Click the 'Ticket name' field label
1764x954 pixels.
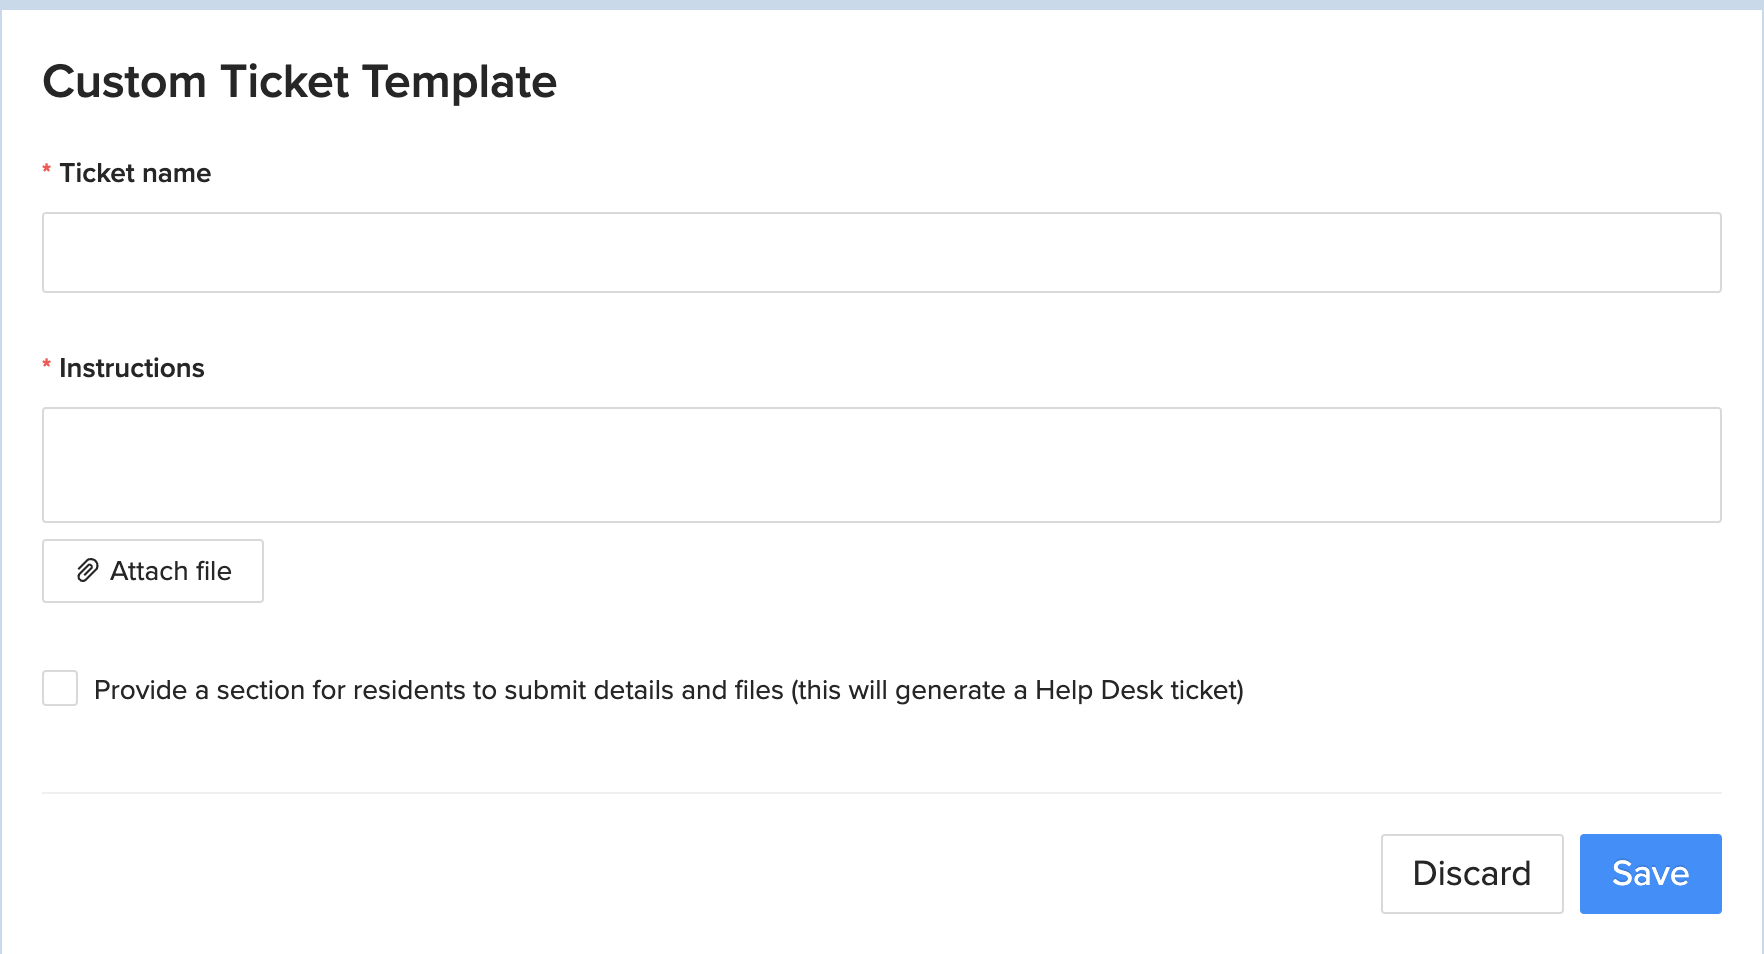pyautogui.click(x=135, y=173)
